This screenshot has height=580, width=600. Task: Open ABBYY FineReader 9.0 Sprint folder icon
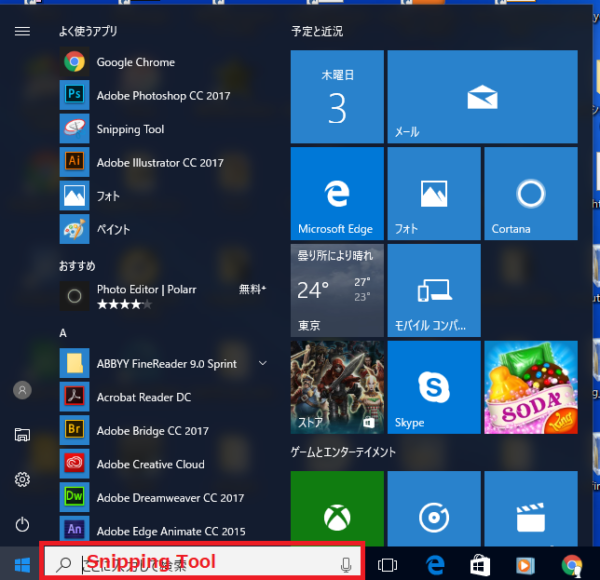point(75,363)
